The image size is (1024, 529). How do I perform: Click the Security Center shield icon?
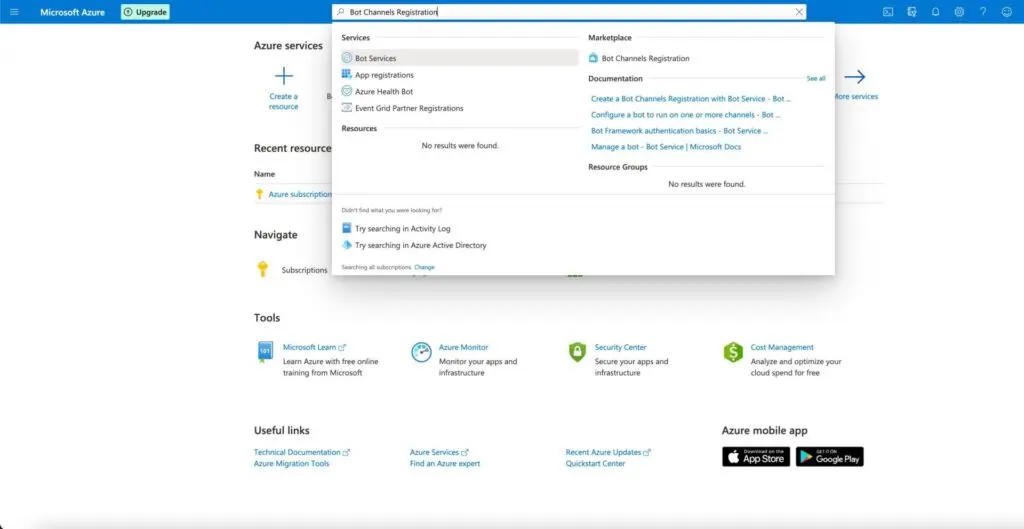coord(577,352)
